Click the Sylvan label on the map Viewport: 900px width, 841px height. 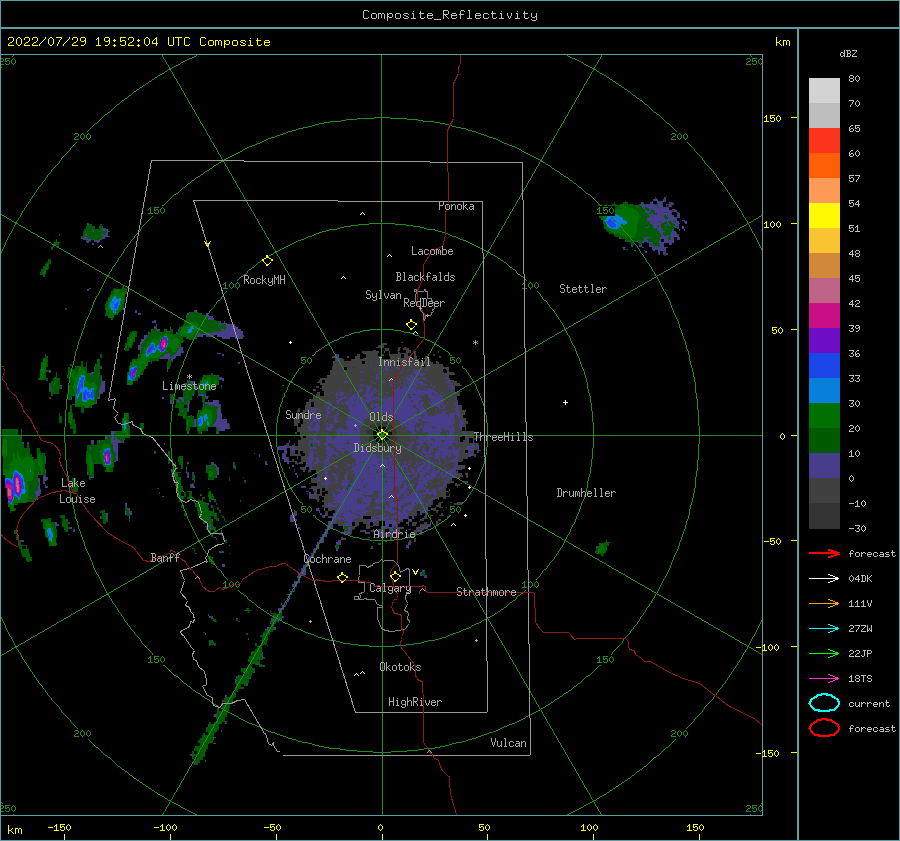point(383,295)
